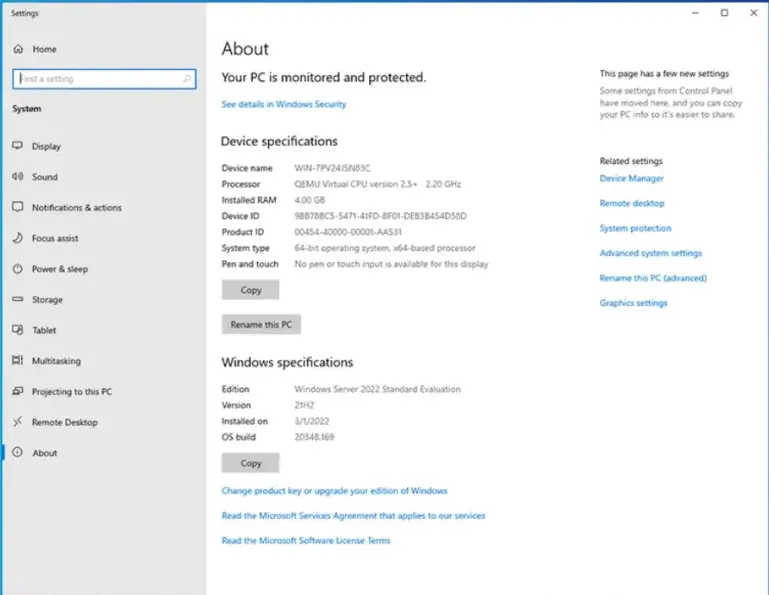
Task: Click Your PC is monitored and protected
Action: (324, 78)
